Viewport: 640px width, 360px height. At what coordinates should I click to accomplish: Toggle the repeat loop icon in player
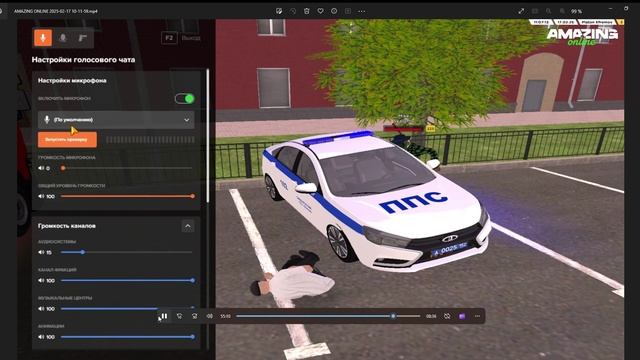click(x=447, y=316)
